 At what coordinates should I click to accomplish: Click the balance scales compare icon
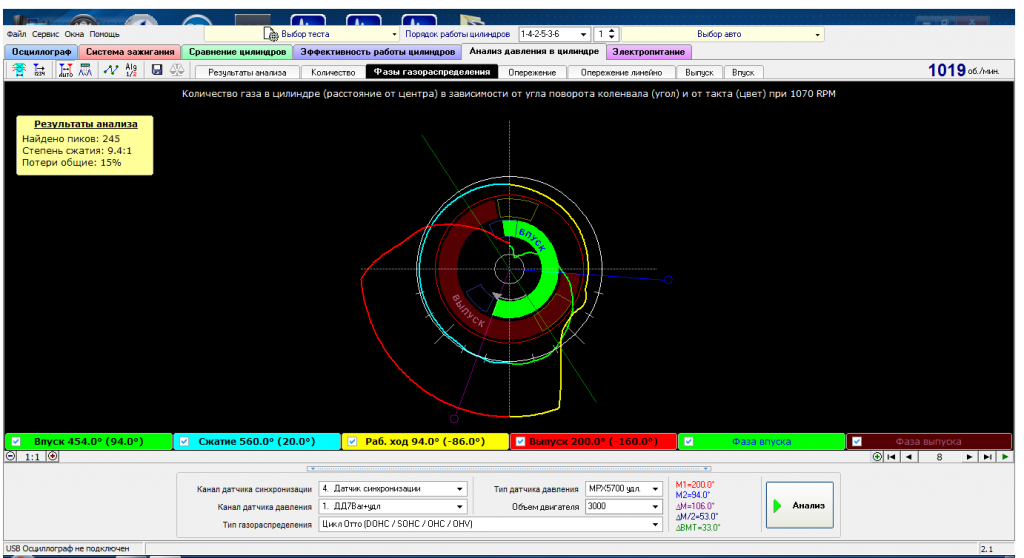[x=177, y=70]
